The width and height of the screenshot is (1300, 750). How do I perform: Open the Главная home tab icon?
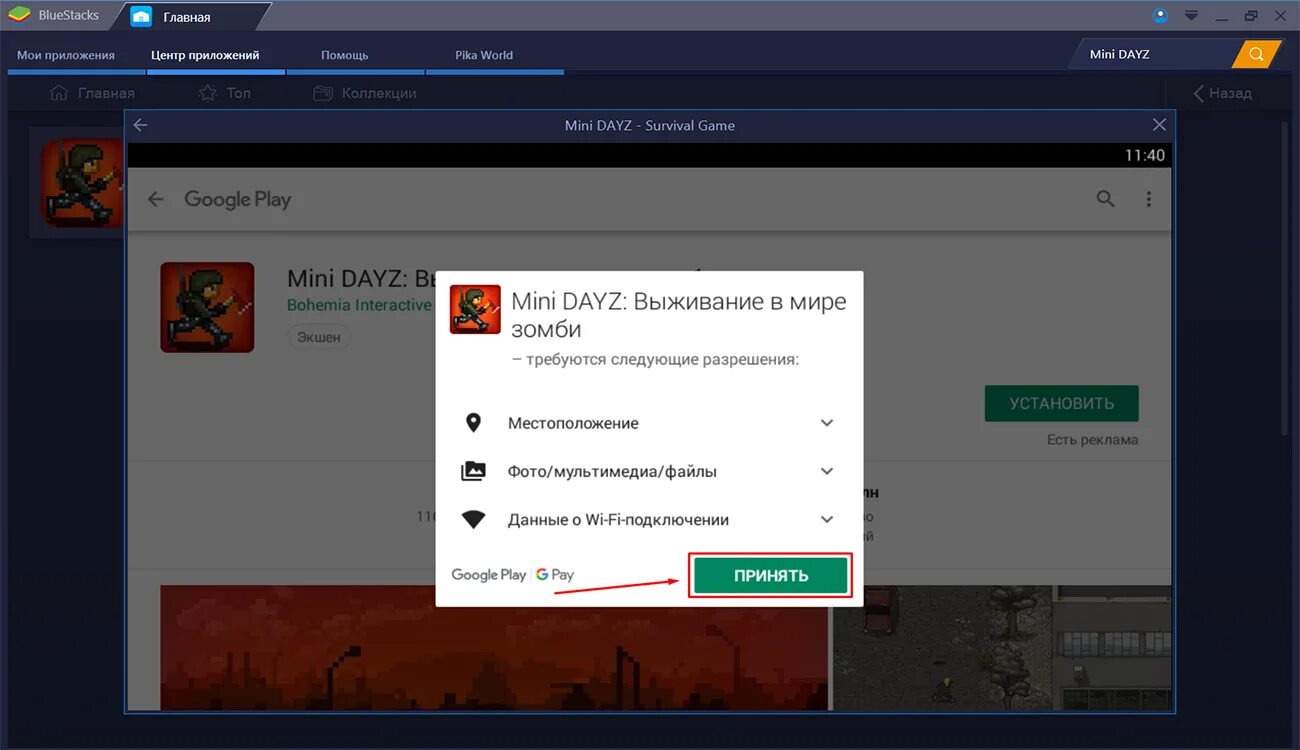pos(141,16)
